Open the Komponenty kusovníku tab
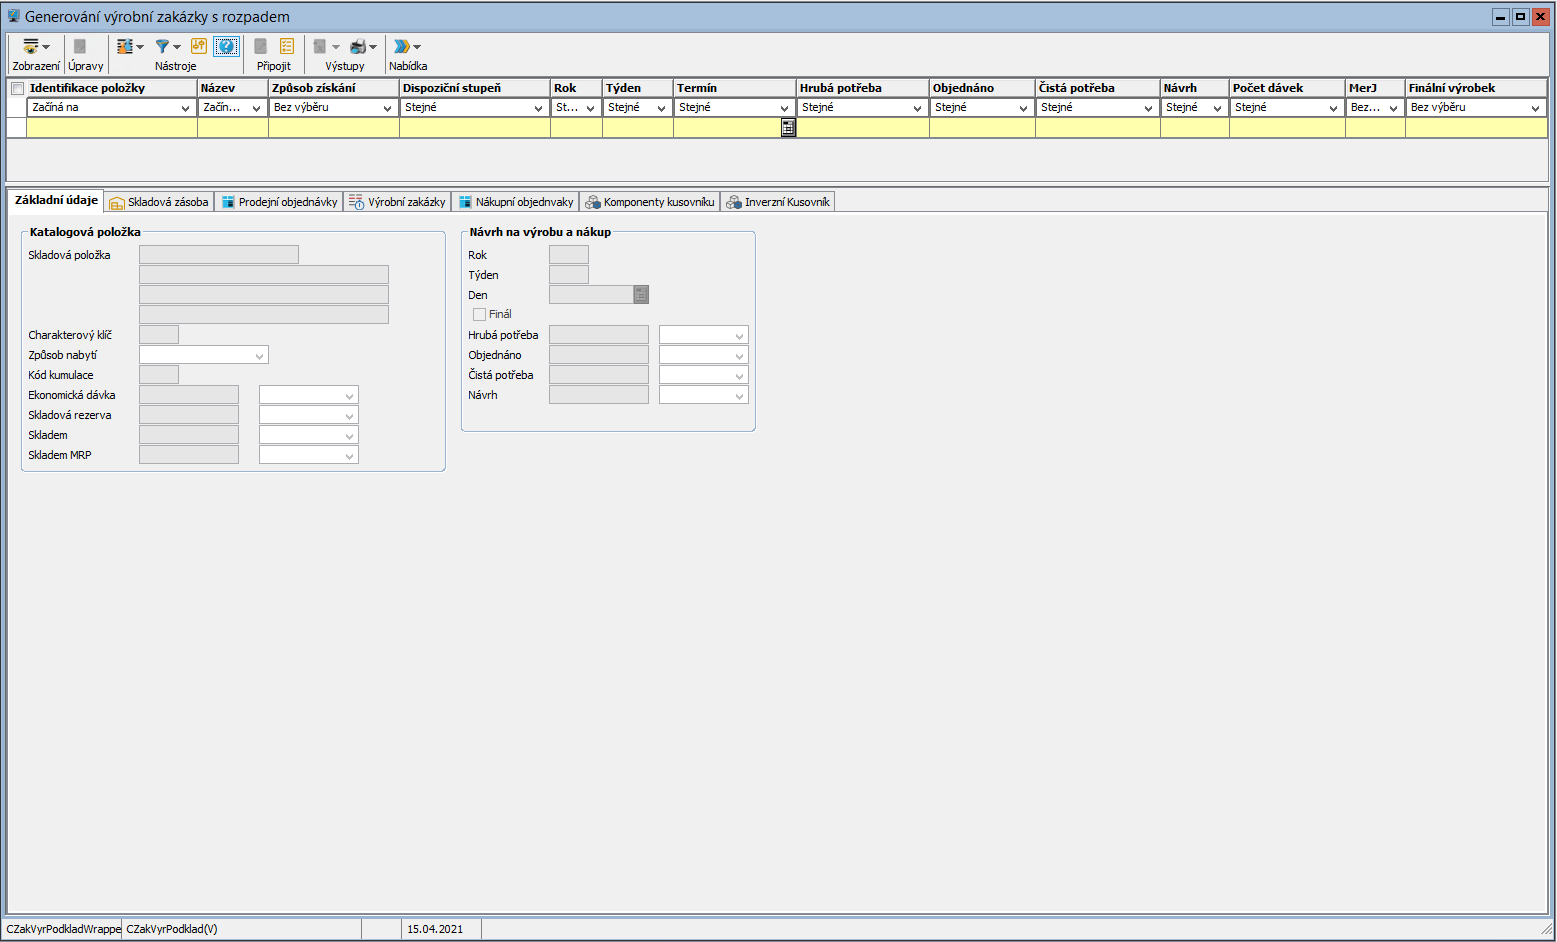 pyautogui.click(x=650, y=202)
